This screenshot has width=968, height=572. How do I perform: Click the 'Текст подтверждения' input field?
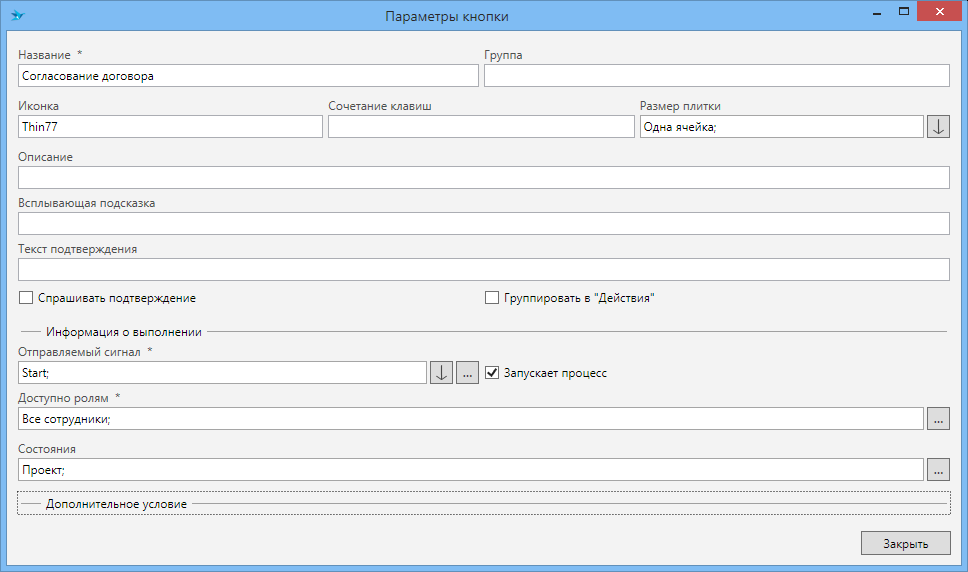(x=483, y=270)
